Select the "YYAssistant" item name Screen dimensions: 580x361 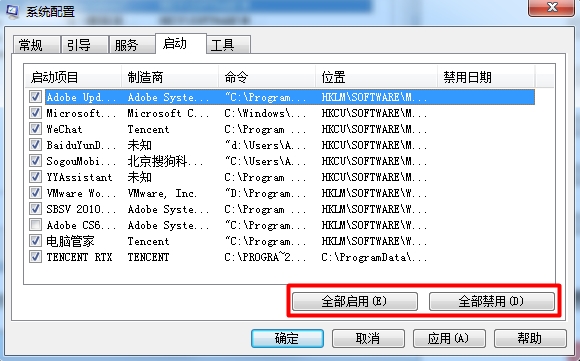[x=79, y=177]
